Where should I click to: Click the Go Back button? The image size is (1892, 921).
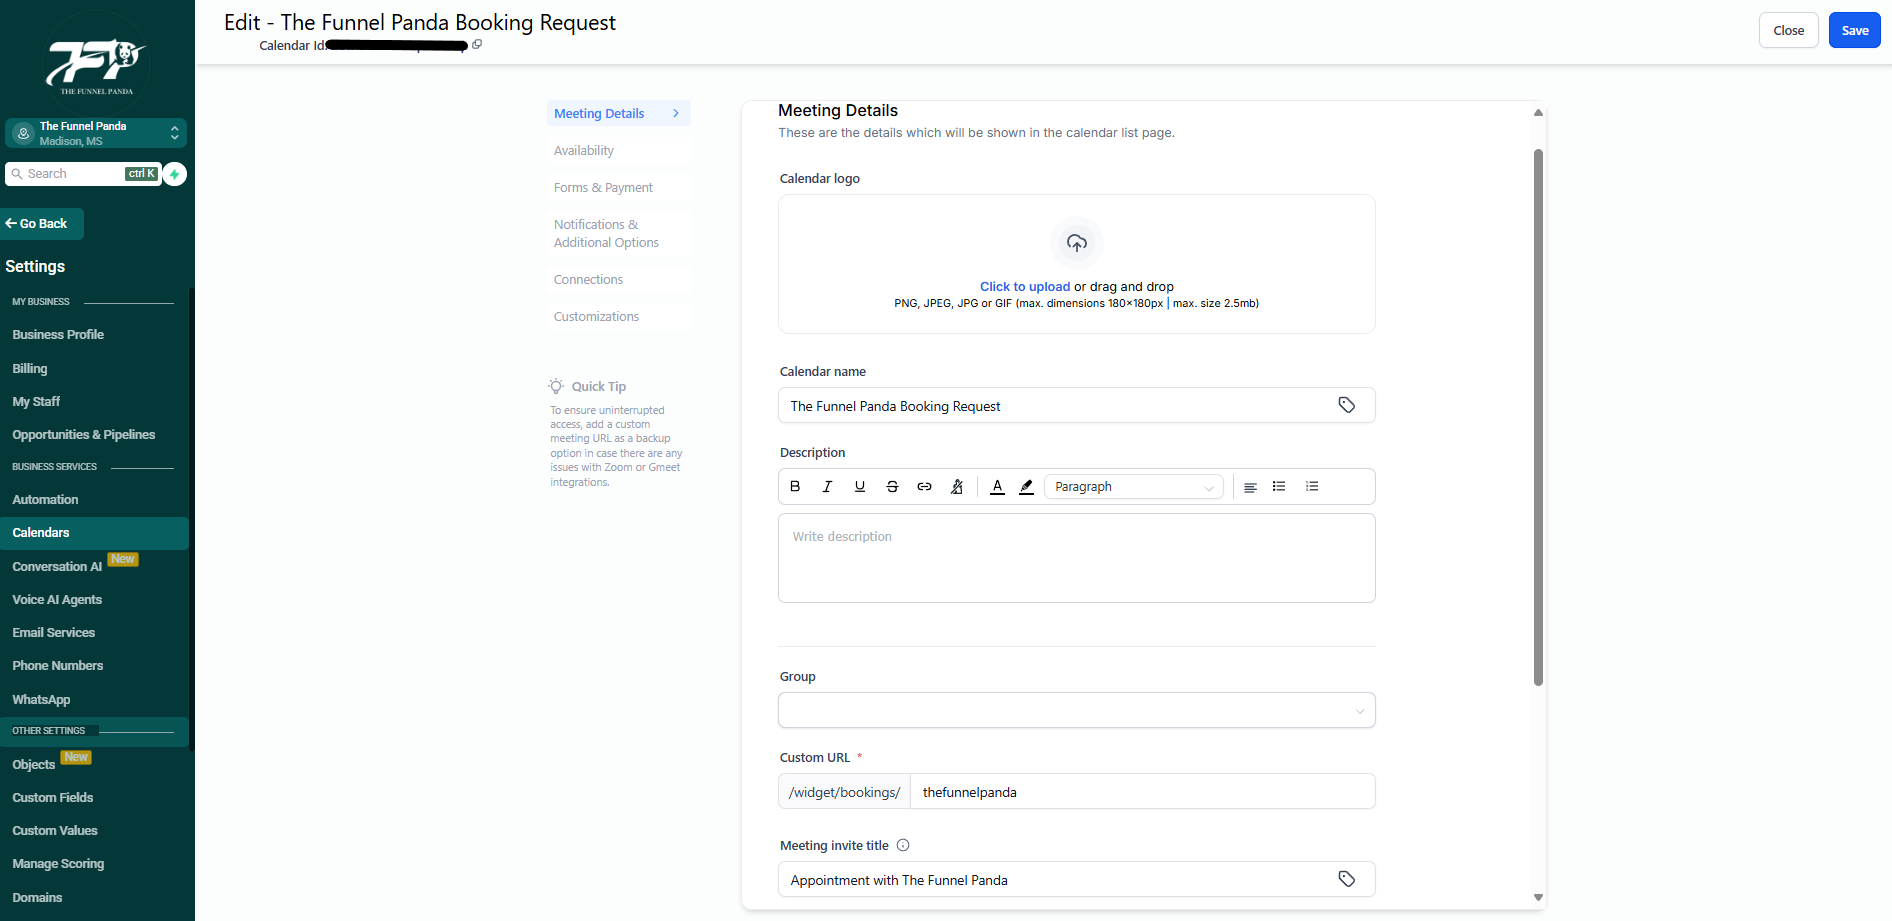click(42, 224)
